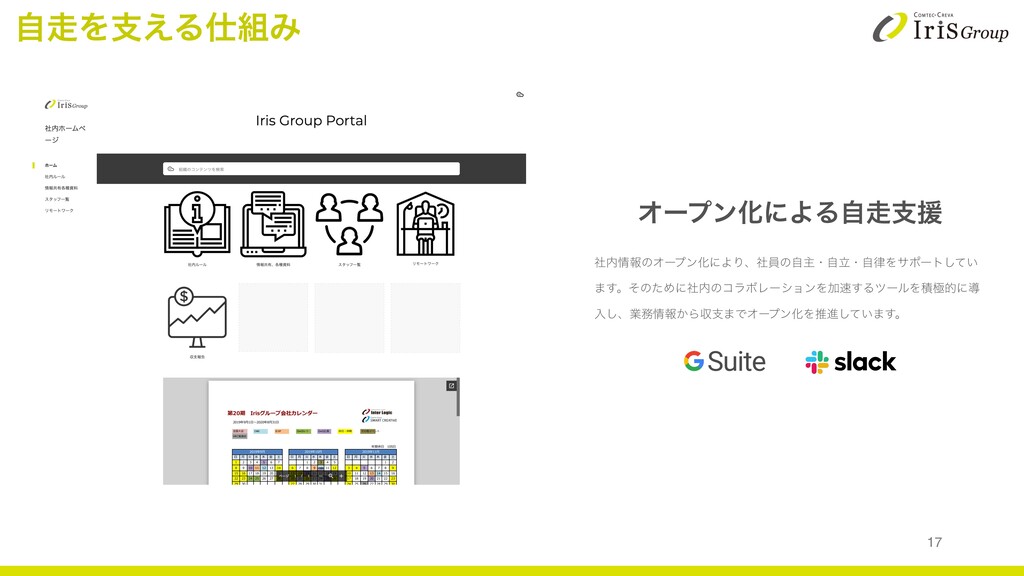Open the スタッフ一覧 people network icon

349,223
